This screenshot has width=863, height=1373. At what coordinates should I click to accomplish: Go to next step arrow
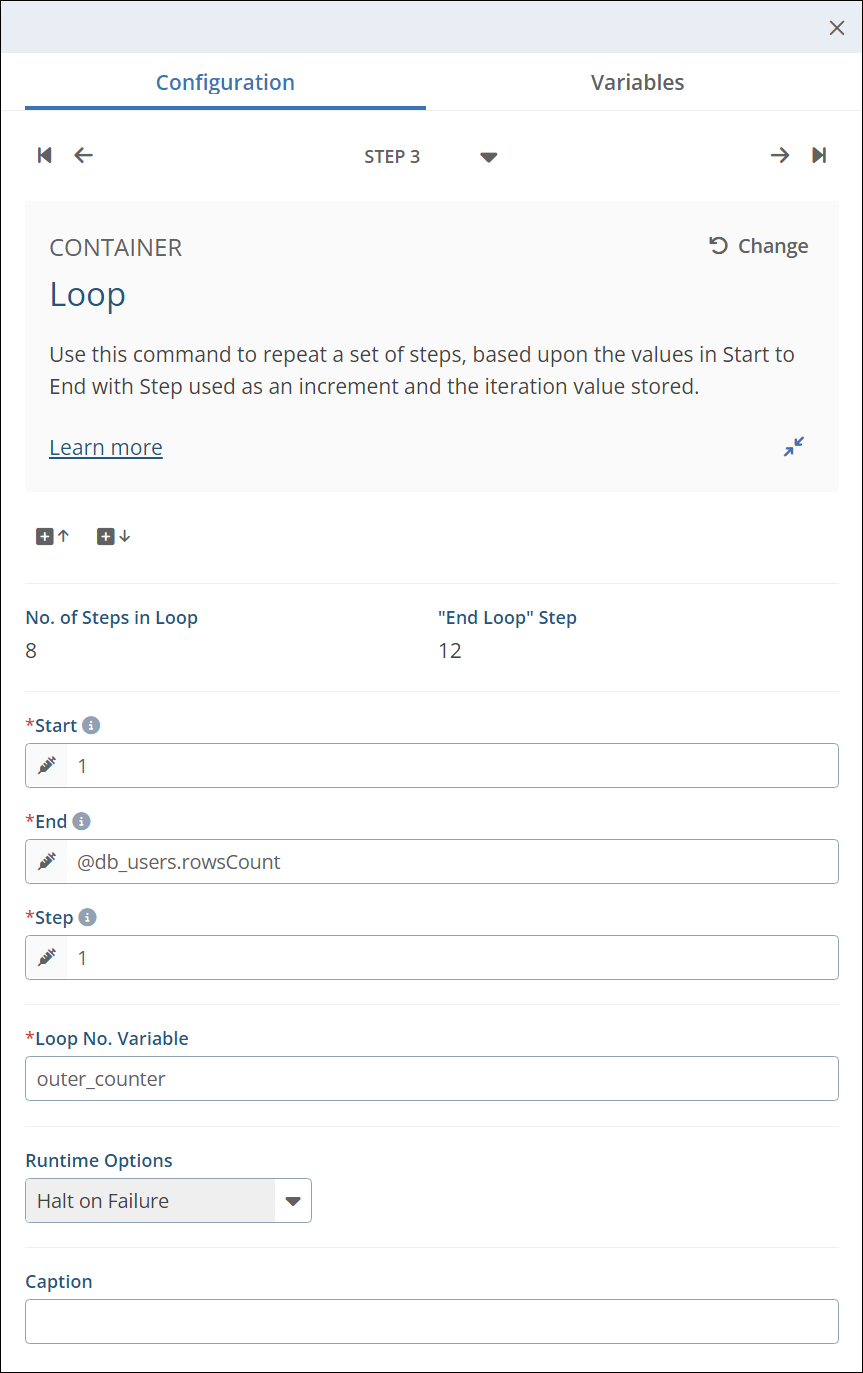(x=779, y=155)
